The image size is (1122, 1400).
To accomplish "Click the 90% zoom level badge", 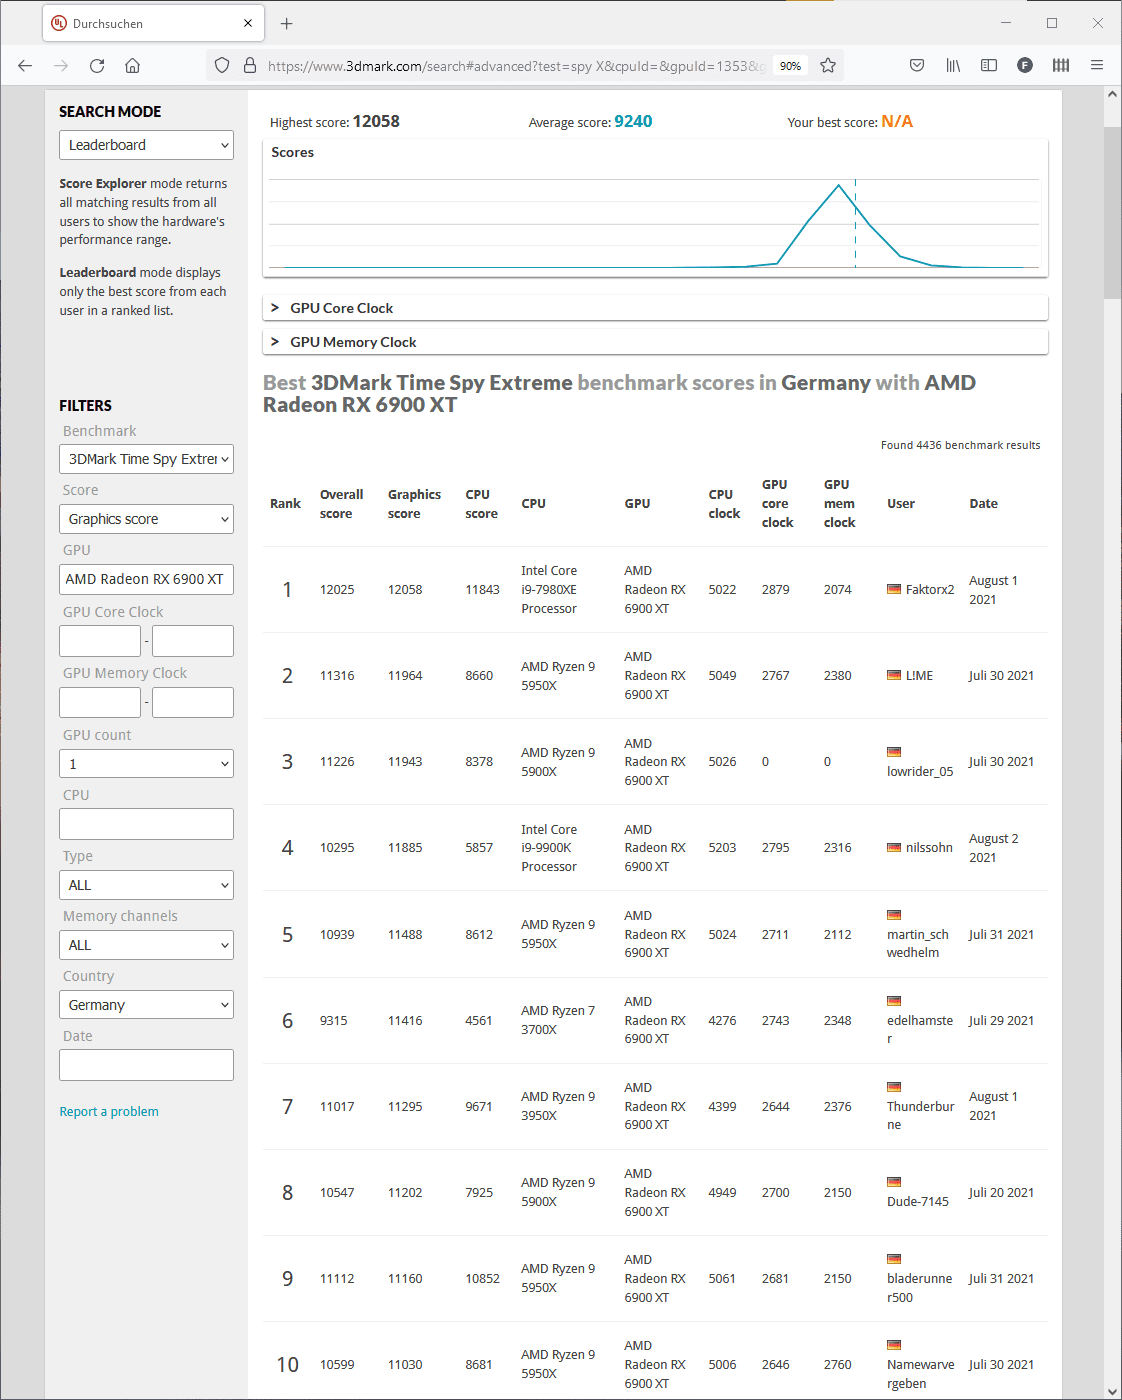I will pos(790,66).
